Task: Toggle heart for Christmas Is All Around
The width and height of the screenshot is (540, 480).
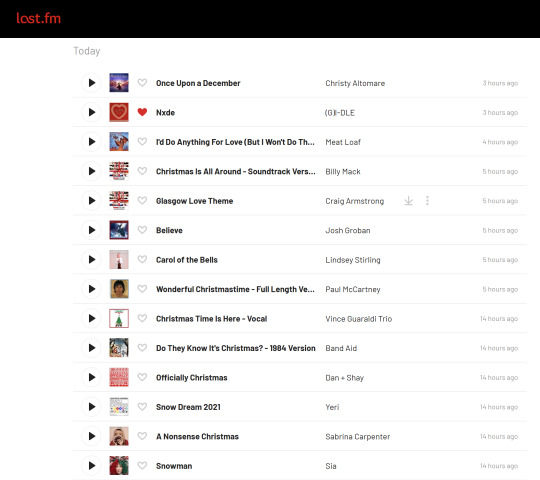Action: point(142,171)
